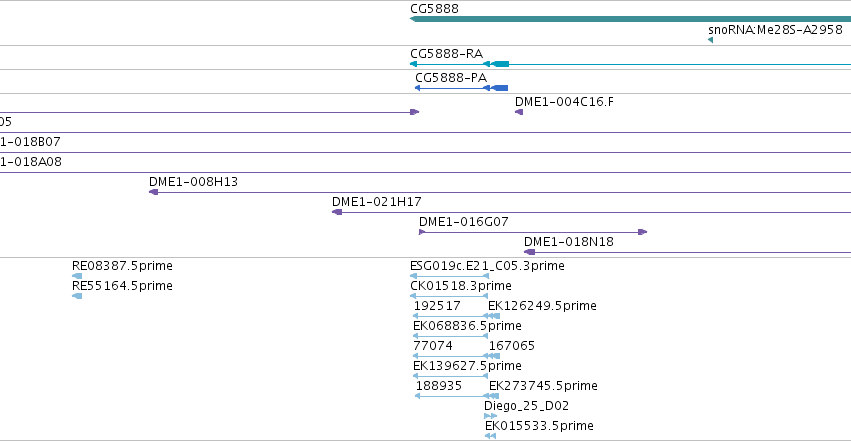Select the DME1-016G07 clone span

[533, 232]
